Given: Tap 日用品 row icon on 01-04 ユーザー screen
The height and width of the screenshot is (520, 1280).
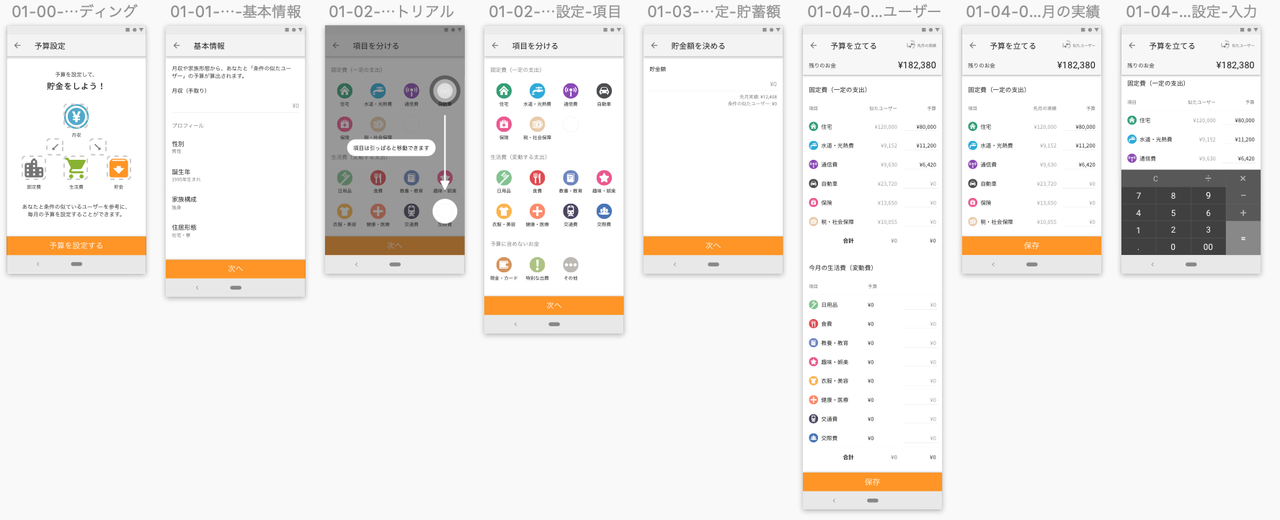Looking at the screenshot, I should click(x=814, y=305).
